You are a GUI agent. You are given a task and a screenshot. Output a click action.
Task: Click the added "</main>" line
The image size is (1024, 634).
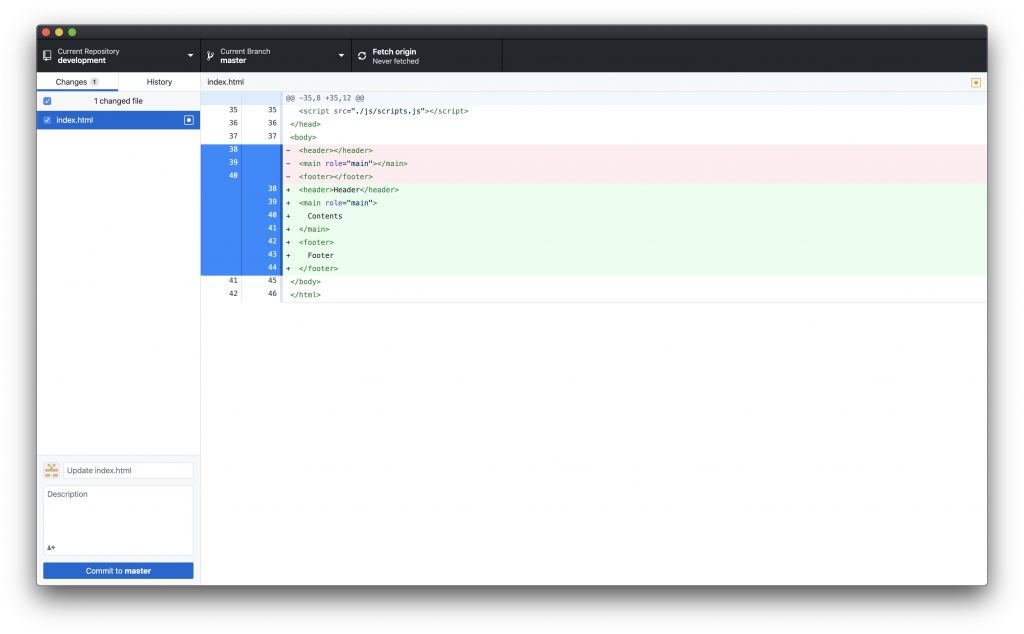tap(314, 229)
